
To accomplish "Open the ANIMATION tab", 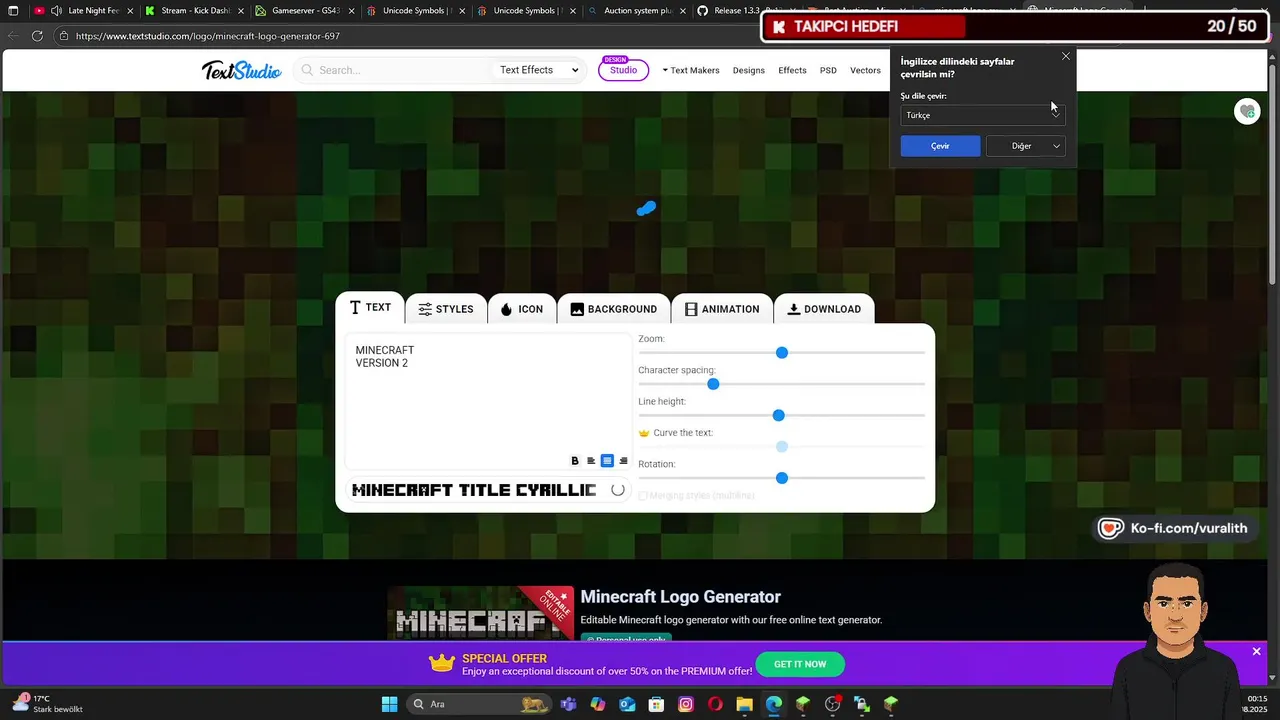I will (722, 309).
